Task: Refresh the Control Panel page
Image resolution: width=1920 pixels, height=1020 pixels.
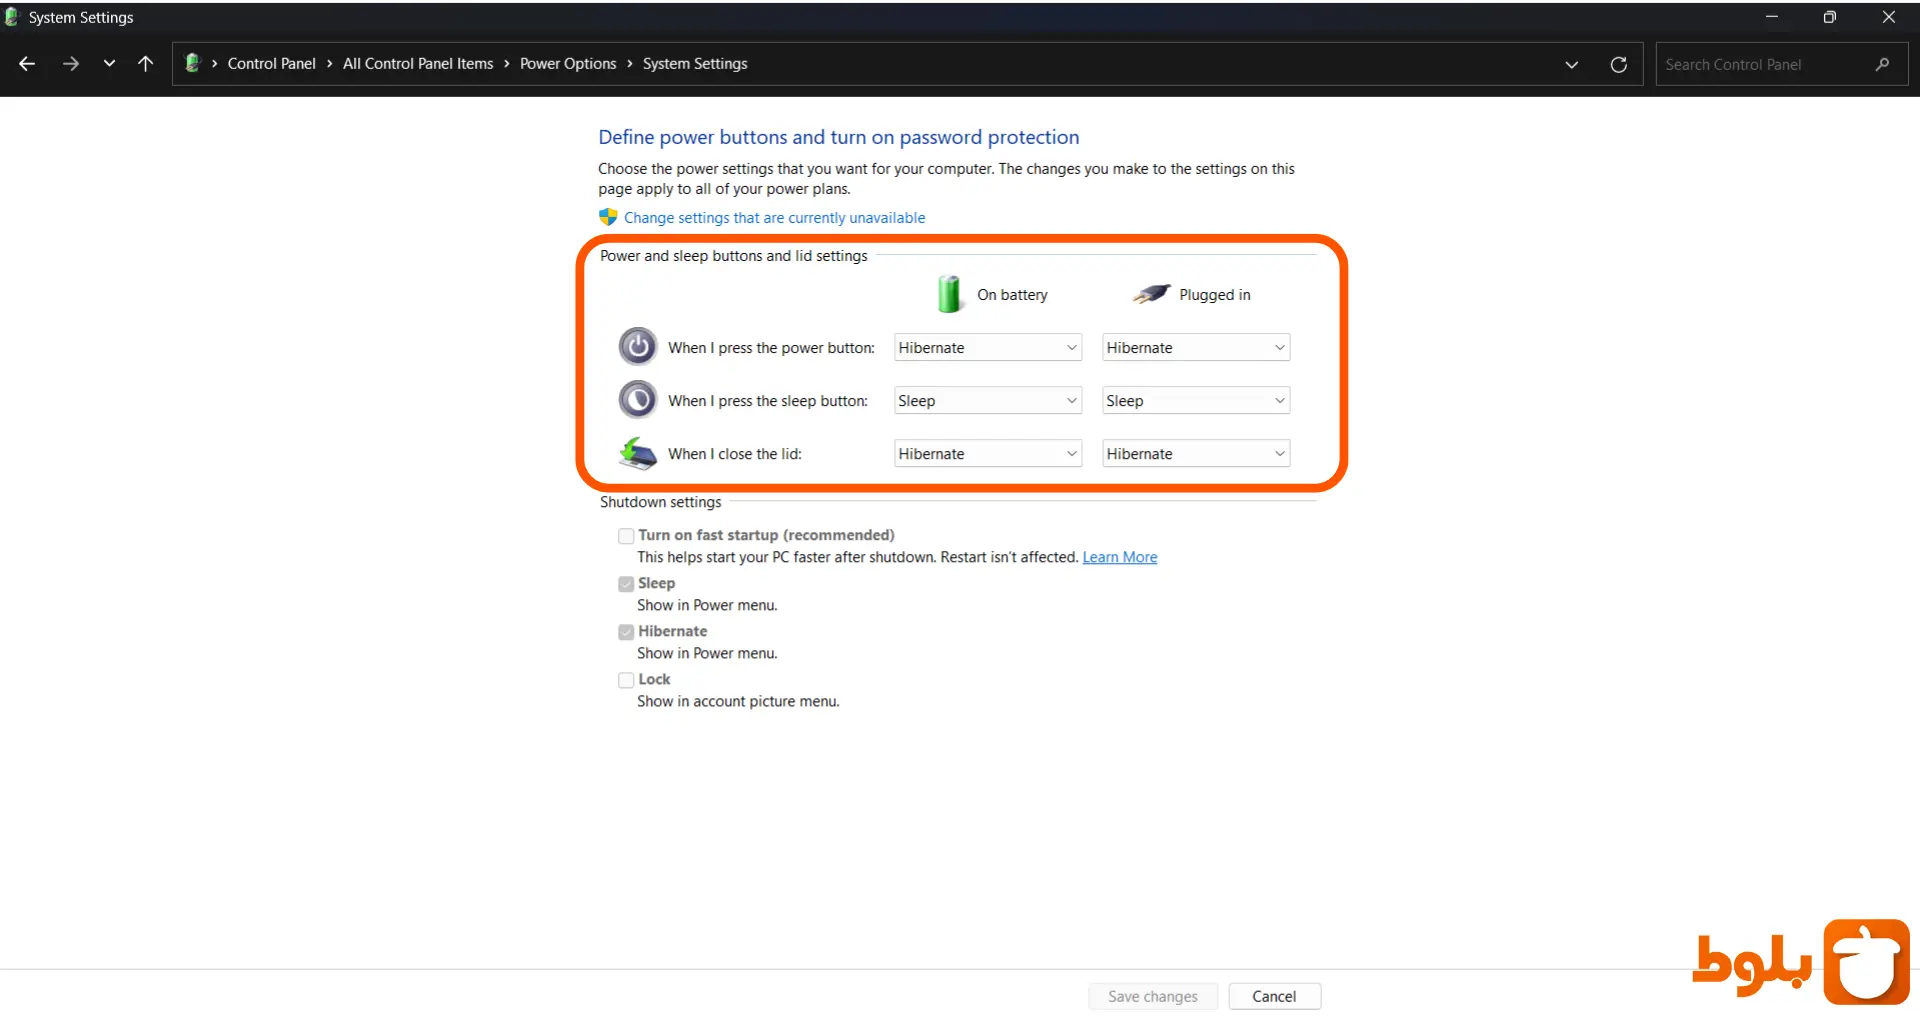Action: pyautogui.click(x=1618, y=65)
